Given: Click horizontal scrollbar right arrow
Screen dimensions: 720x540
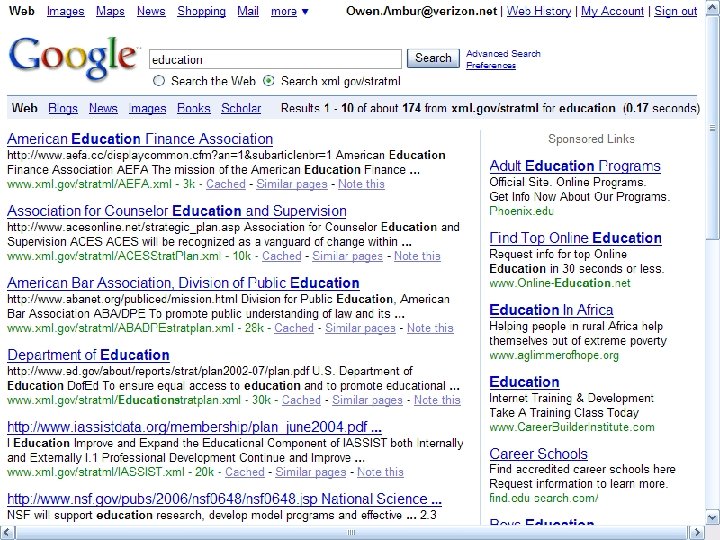Looking at the screenshot, I should click(x=697, y=533).
